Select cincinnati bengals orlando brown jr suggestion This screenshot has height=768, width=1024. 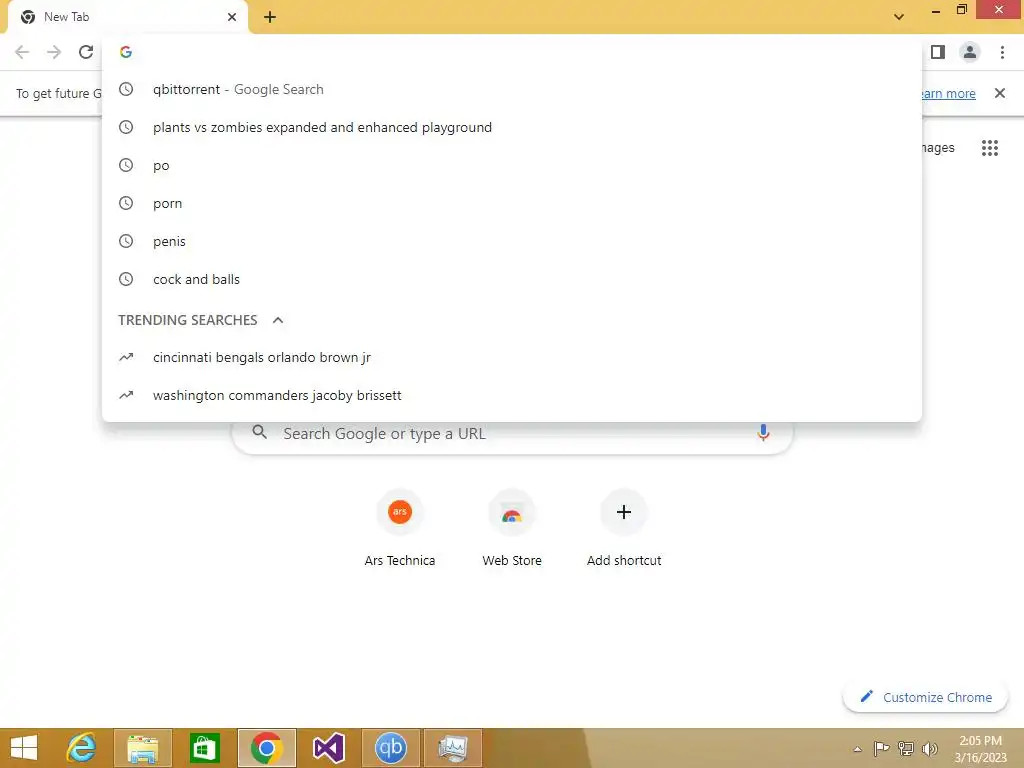512,357
